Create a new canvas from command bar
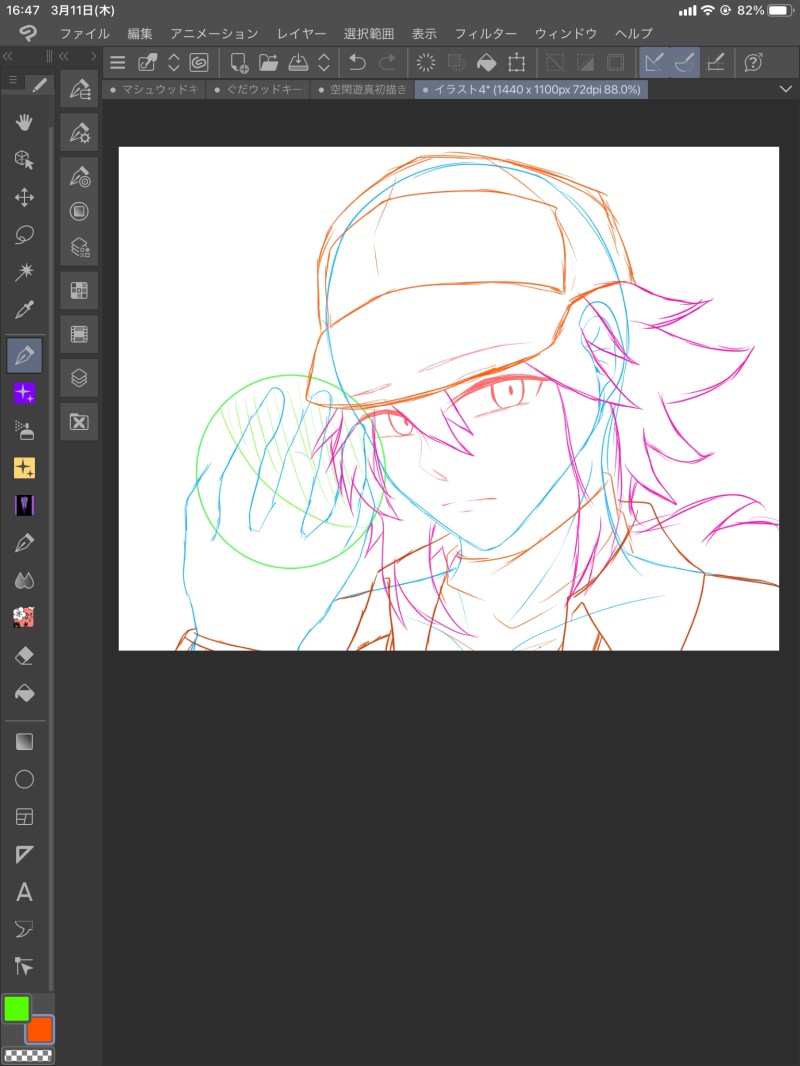This screenshot has width=800, height=1066. (x=239, y=63)
